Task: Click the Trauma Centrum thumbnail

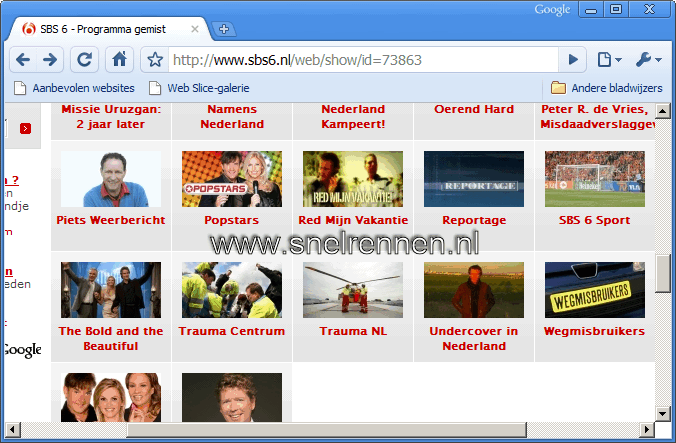Action: point(232,290)
